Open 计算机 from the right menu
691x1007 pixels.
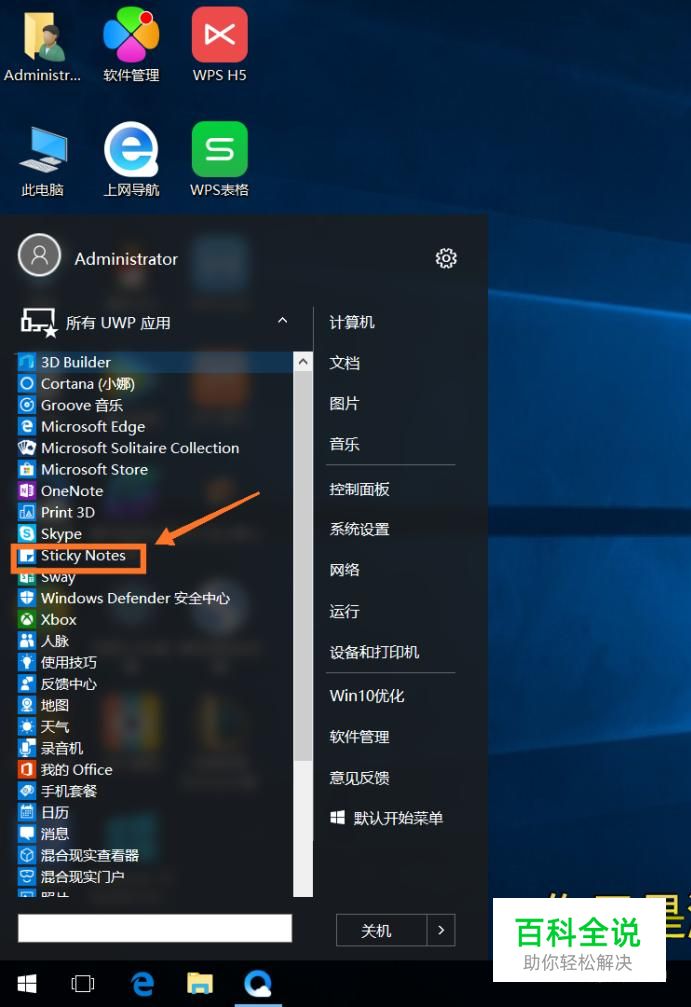pos(352,322)
